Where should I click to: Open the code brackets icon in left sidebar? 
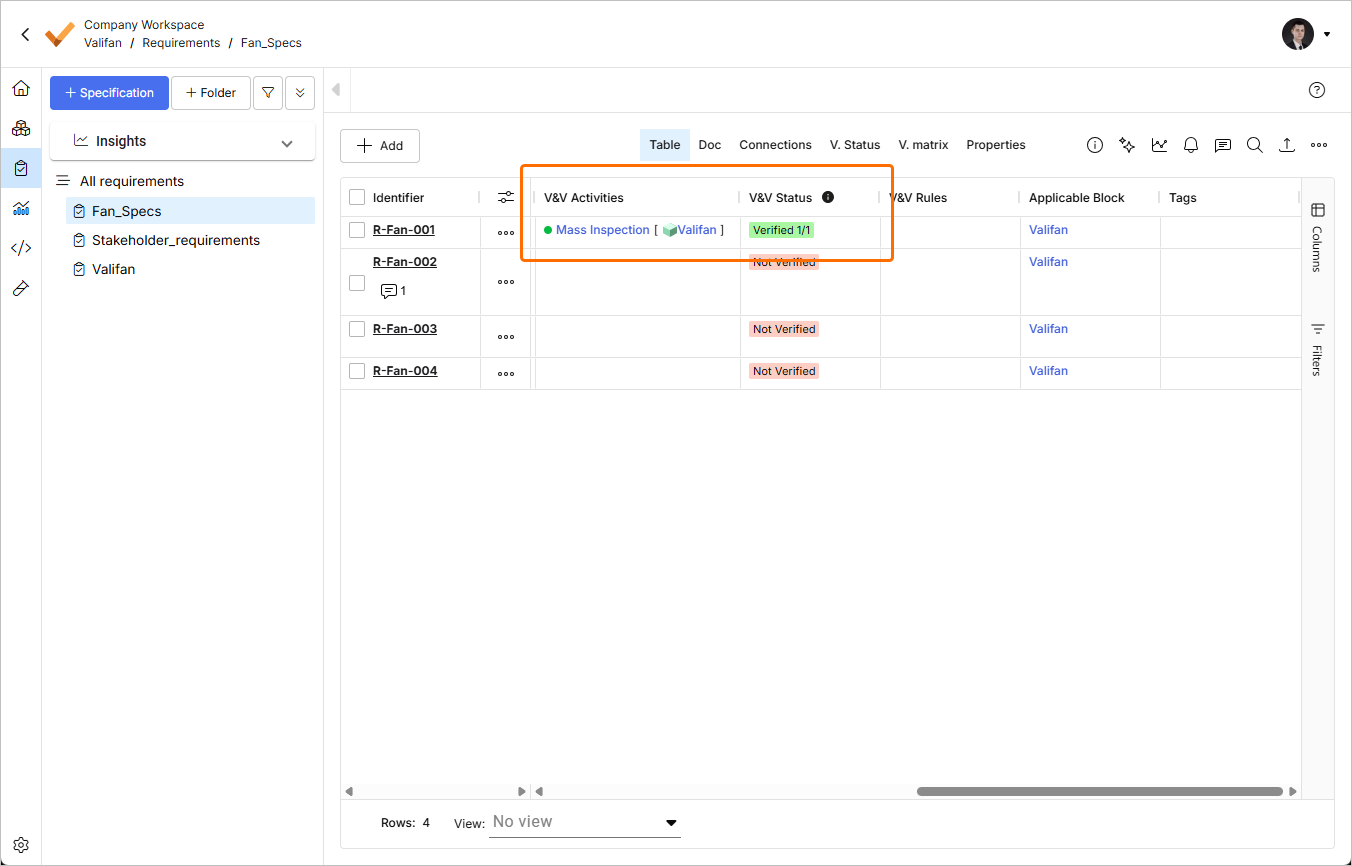pos(21,248)
